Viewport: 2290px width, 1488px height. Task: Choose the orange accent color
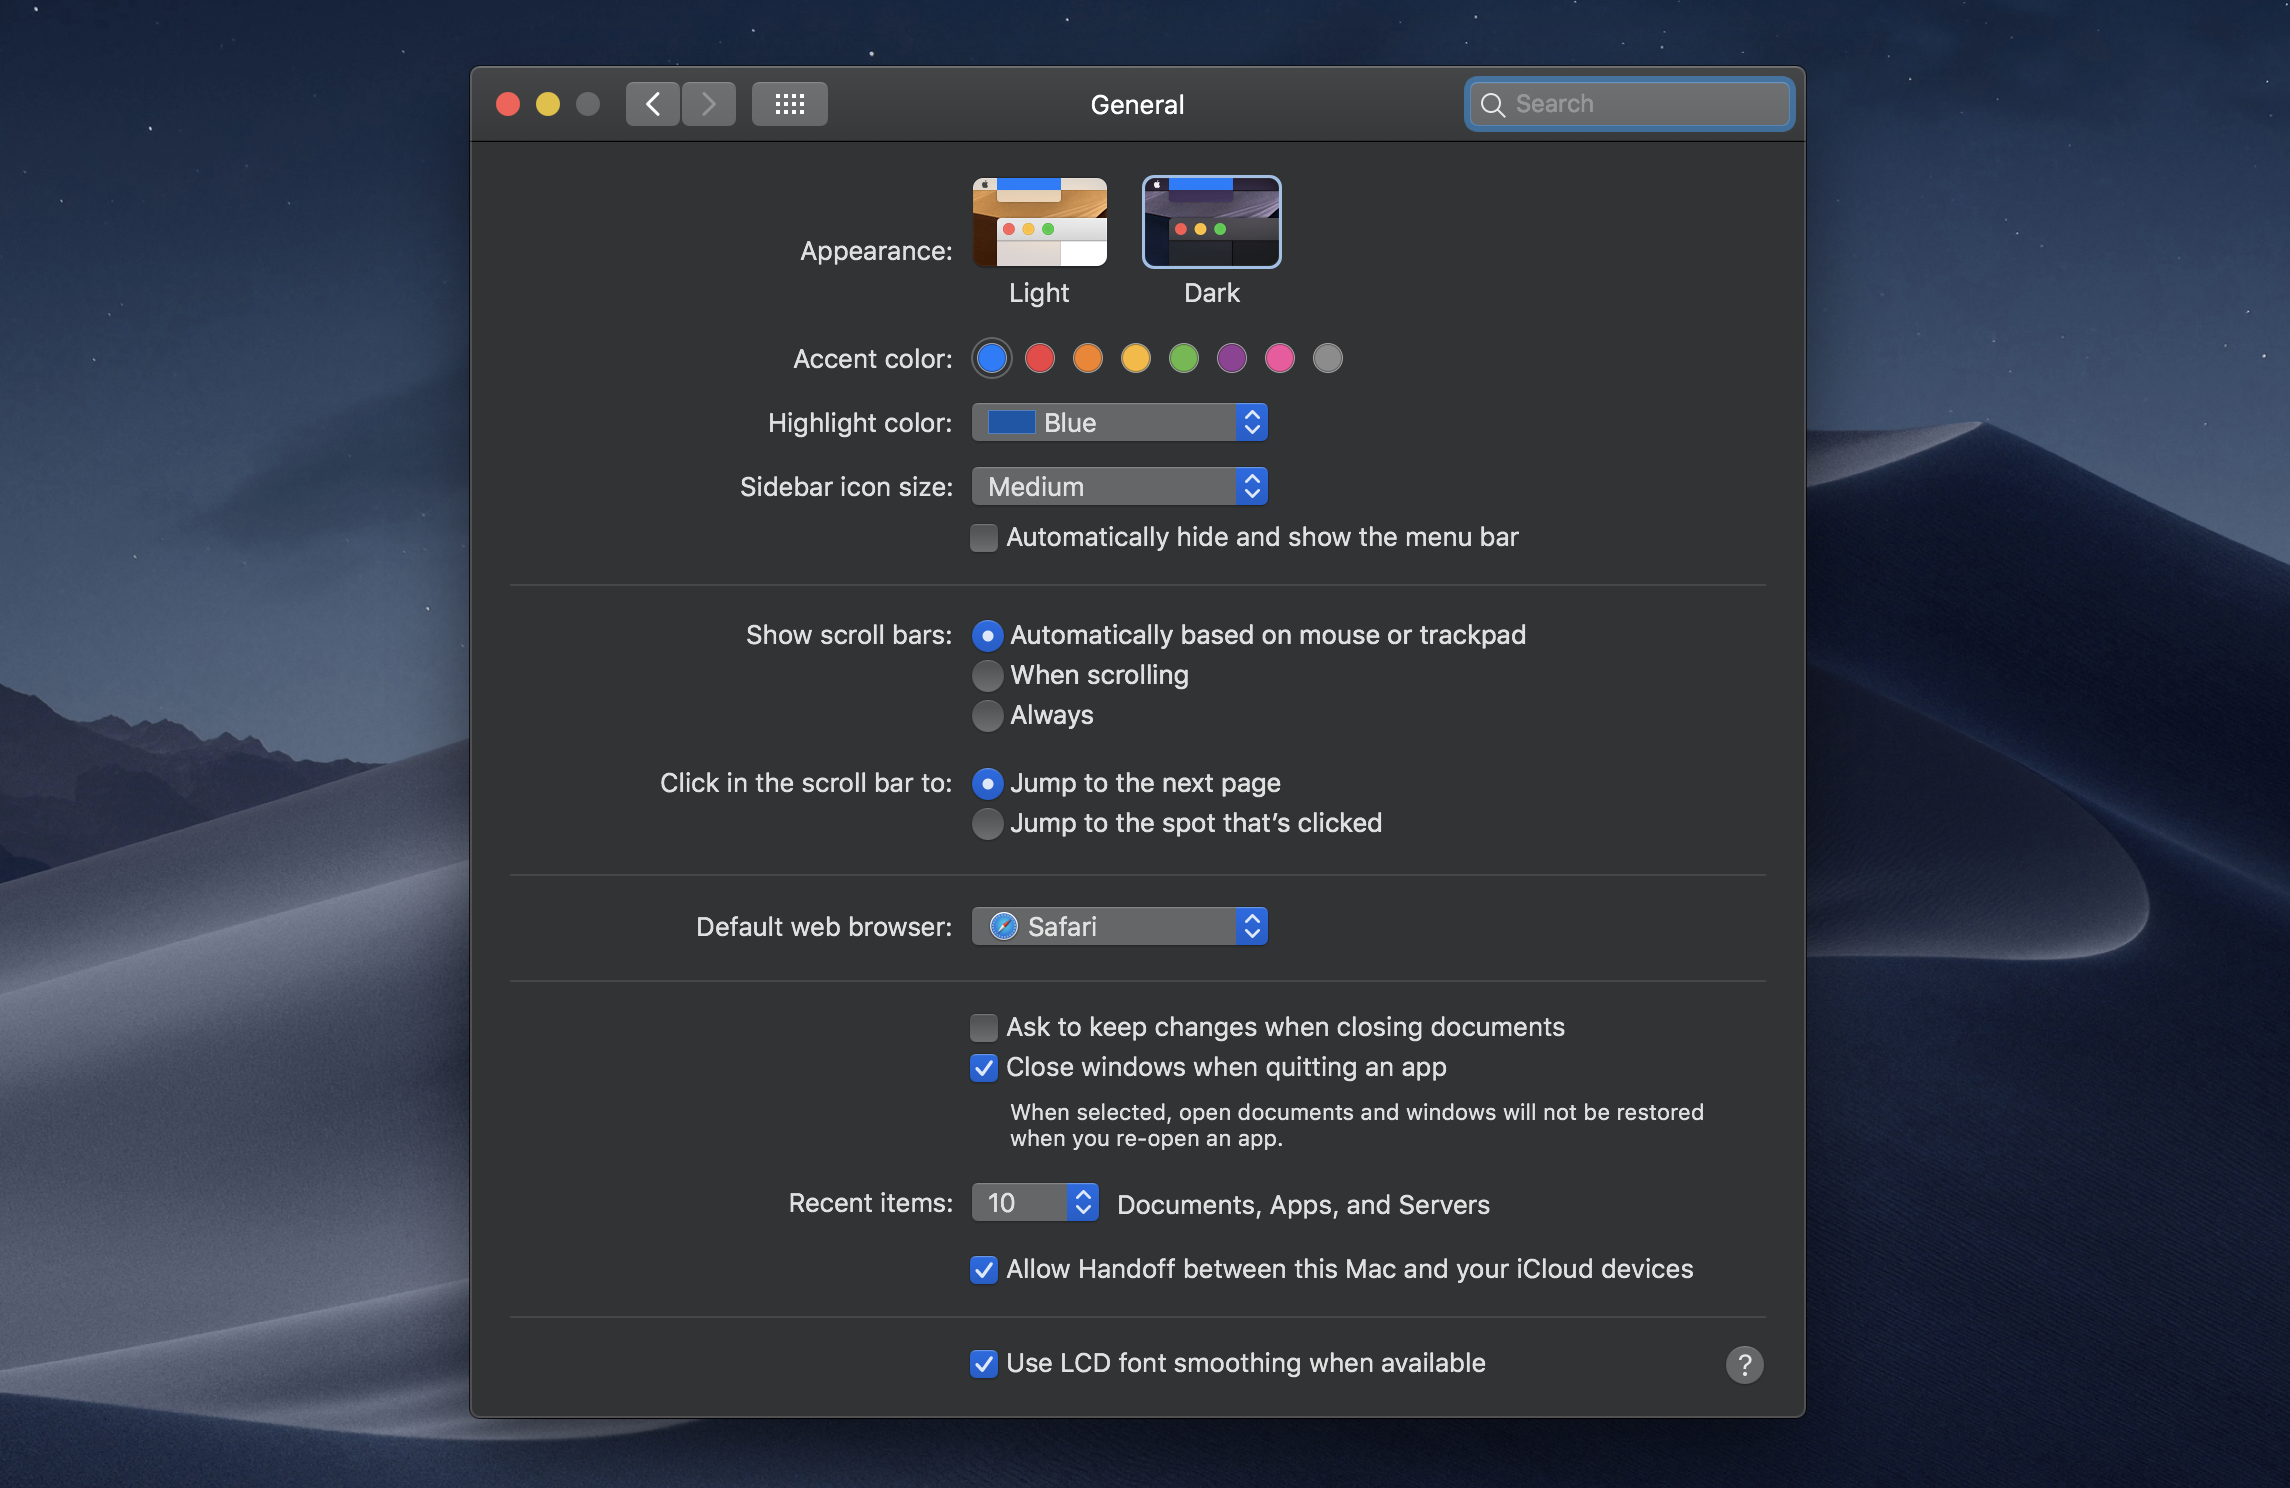1088,358
